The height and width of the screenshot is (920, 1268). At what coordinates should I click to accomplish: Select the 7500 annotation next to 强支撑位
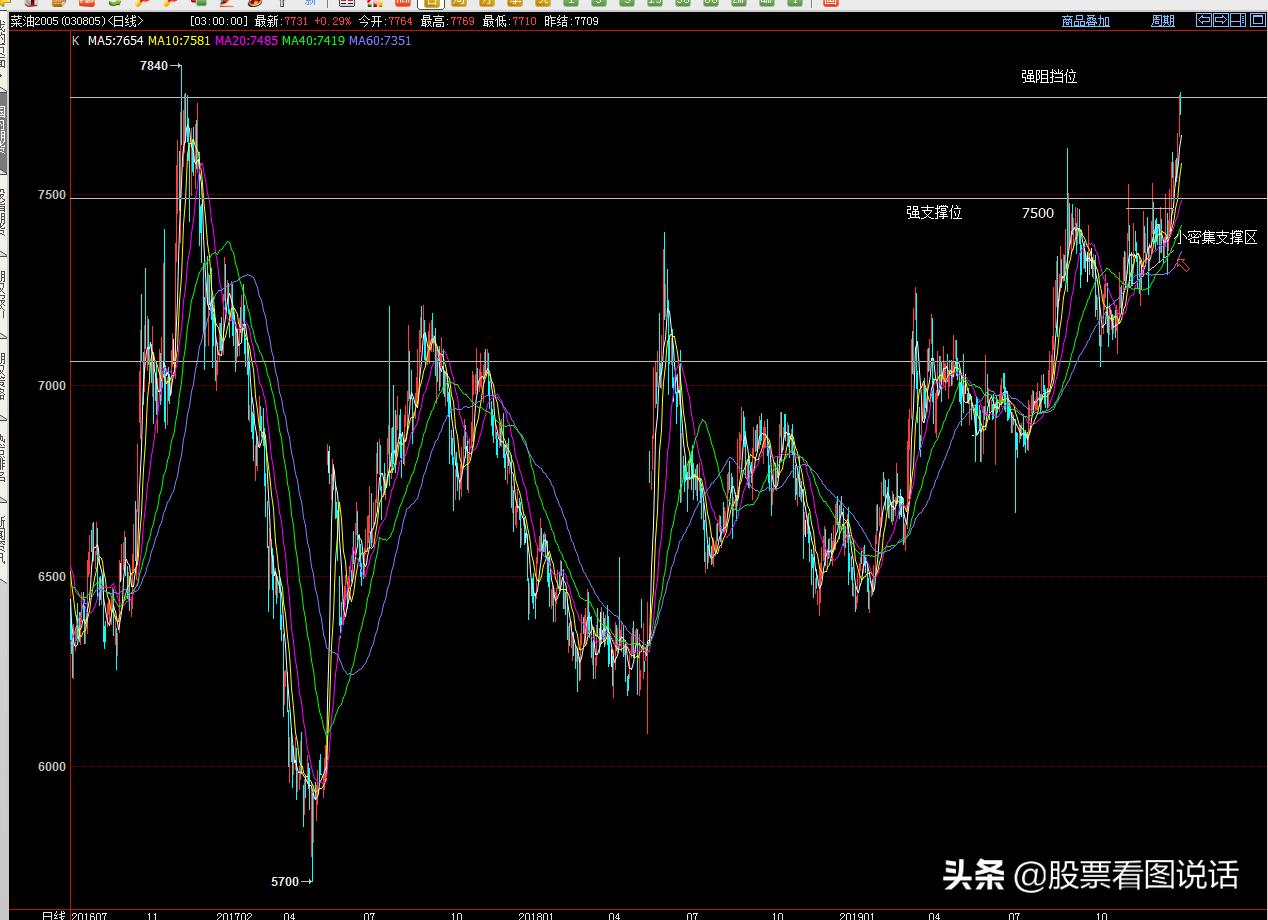pos(1038,213)
